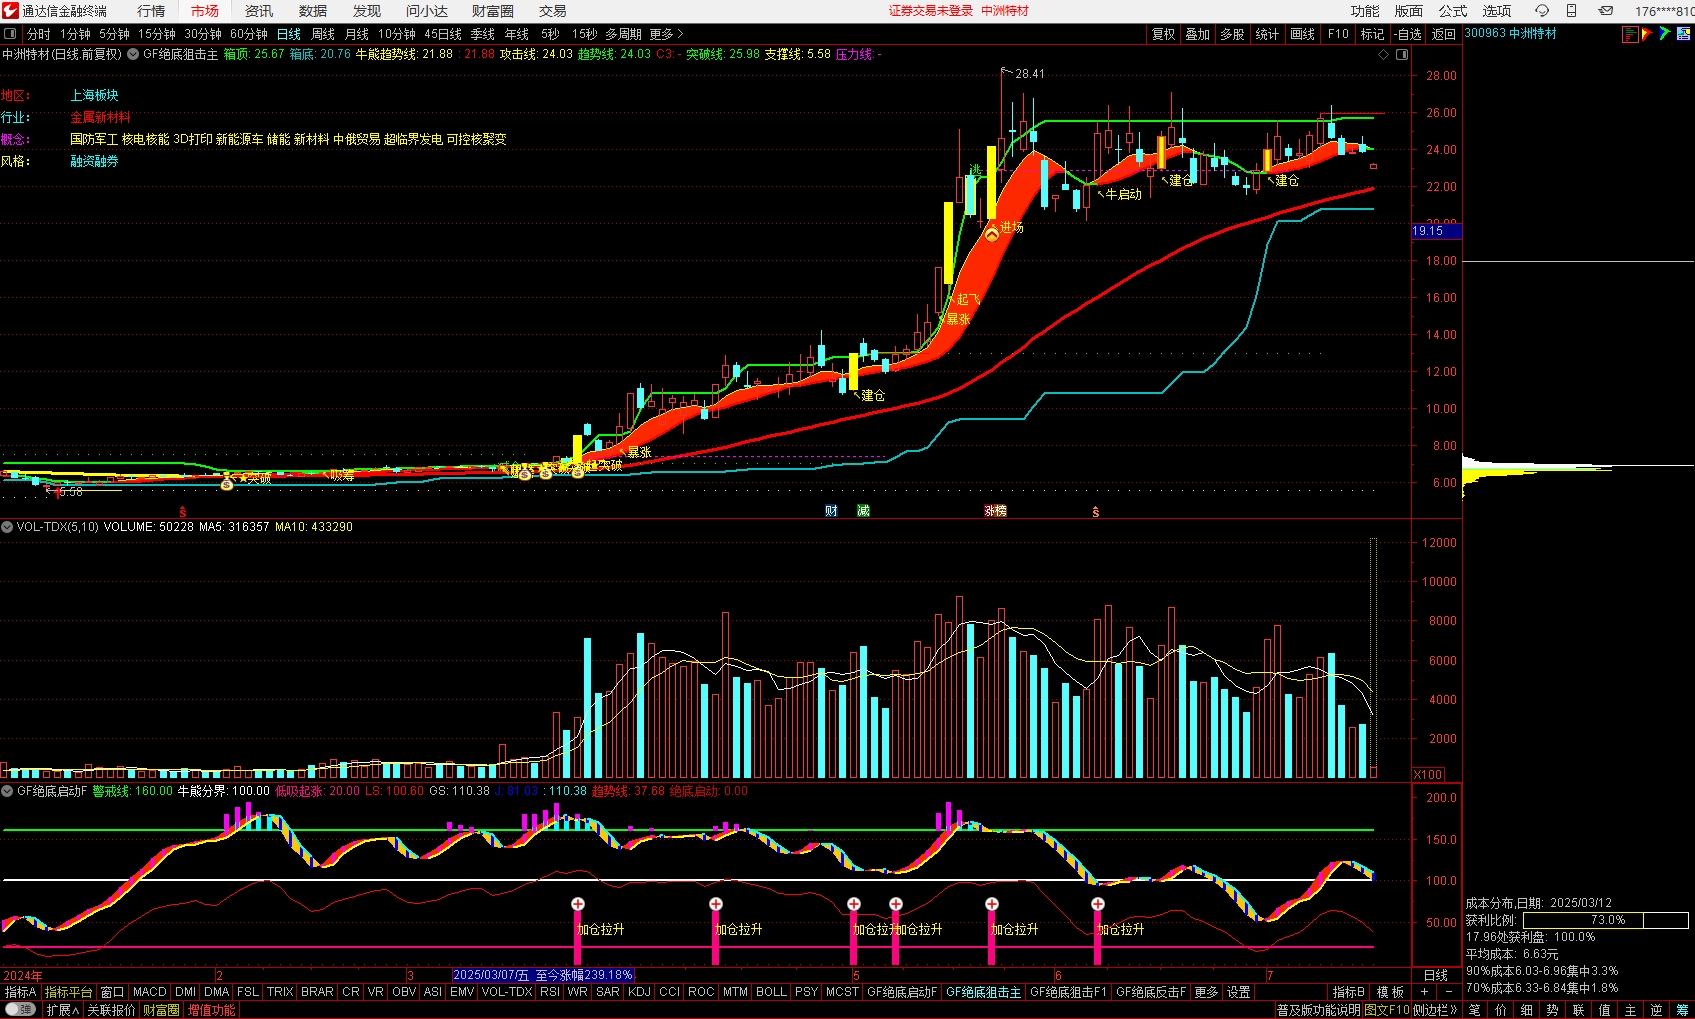Click the 叠加 overlay button

(x=1198, y=34)
